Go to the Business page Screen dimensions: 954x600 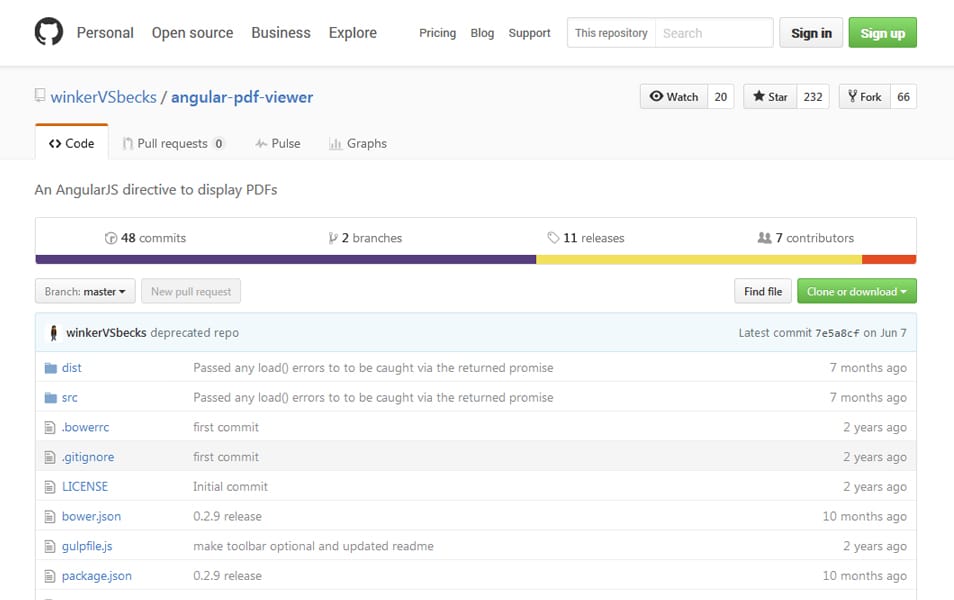click(281, 33)
